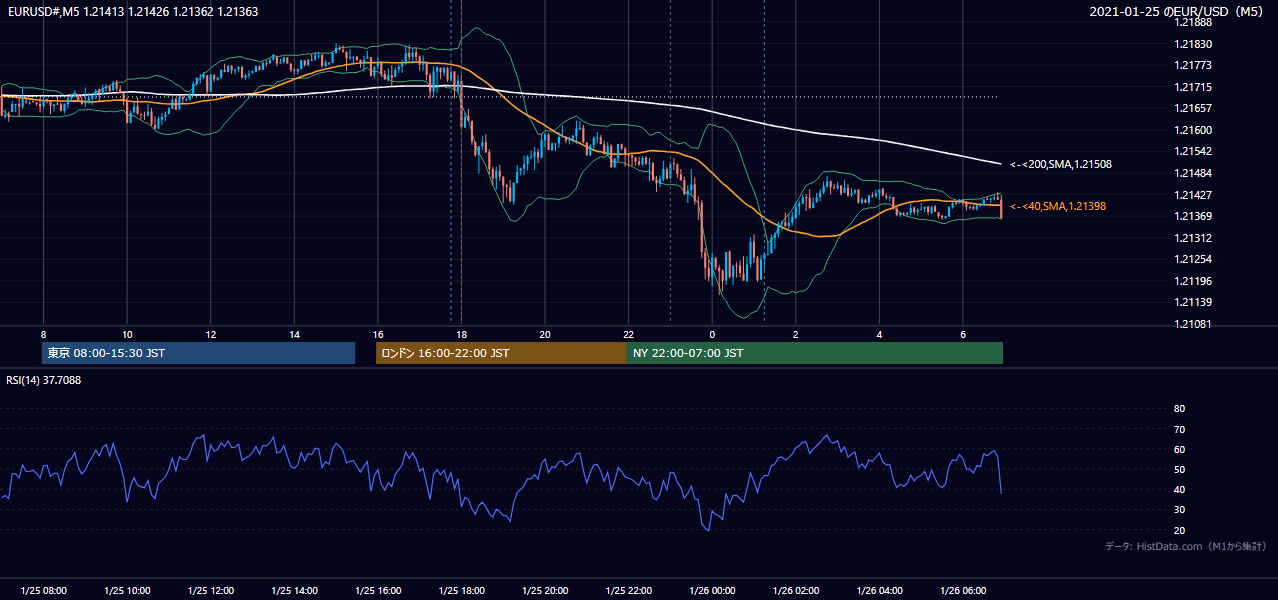1278x600 pixels.
Task: Select the ロンドン 16:00-22:00 JST session bar
Action: pyautogui.click(x=501, y=353)
